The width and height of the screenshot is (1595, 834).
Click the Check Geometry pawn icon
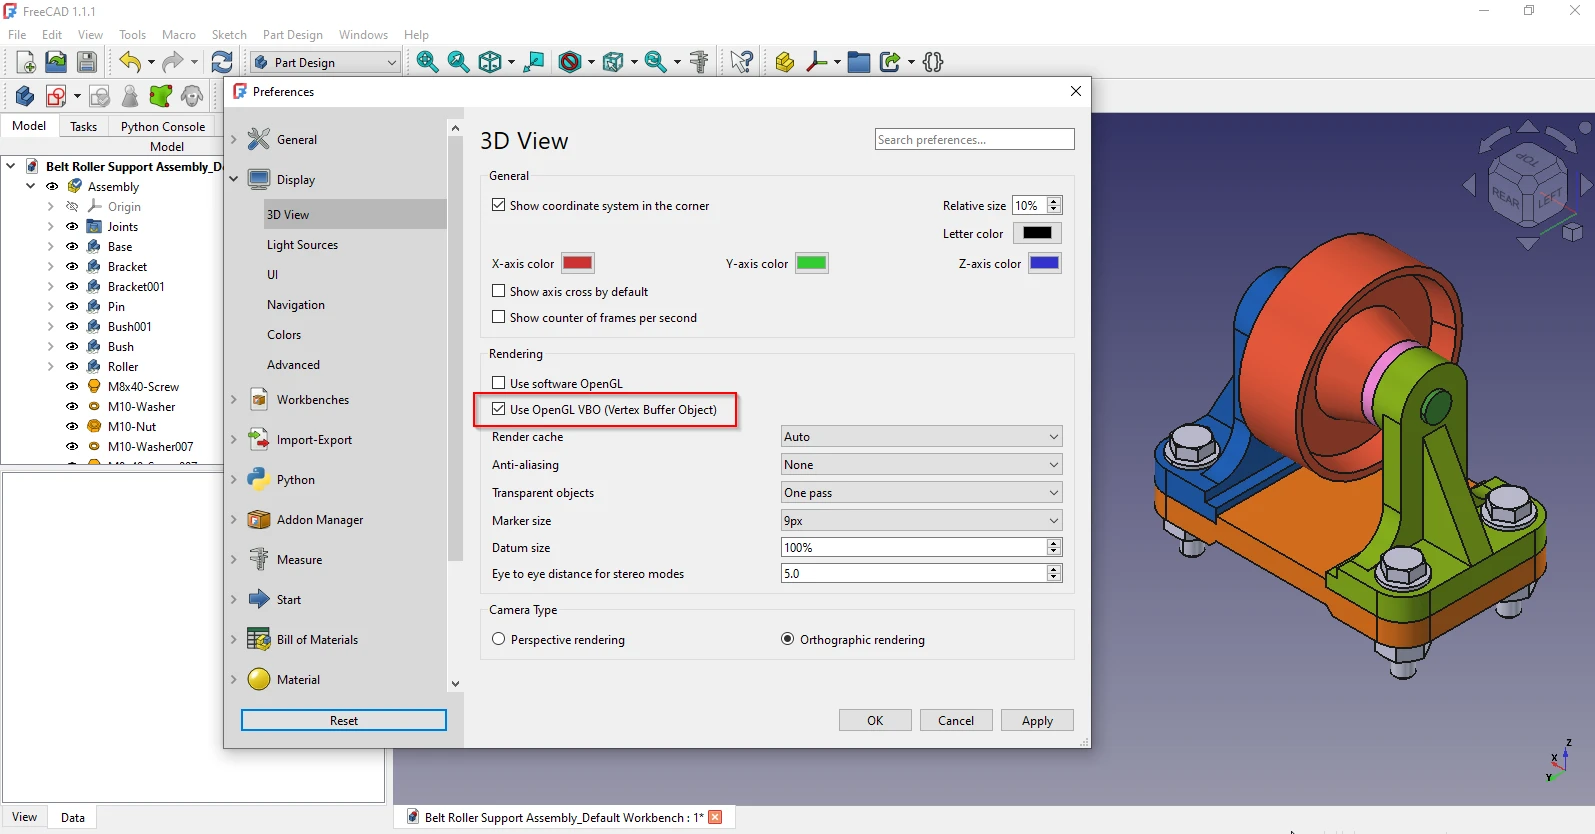coord(130,96)
